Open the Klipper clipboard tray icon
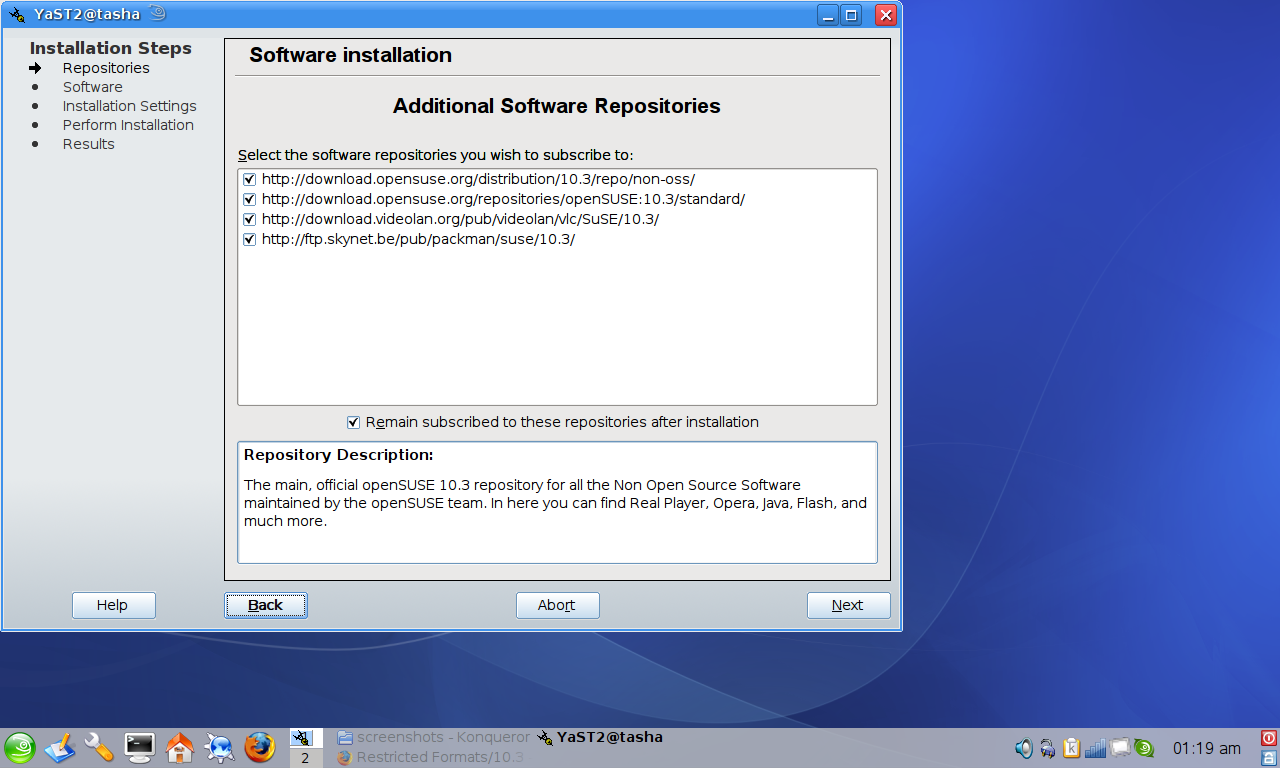This screenshot has width=1280, height=768. click(x=1072, y=748)
